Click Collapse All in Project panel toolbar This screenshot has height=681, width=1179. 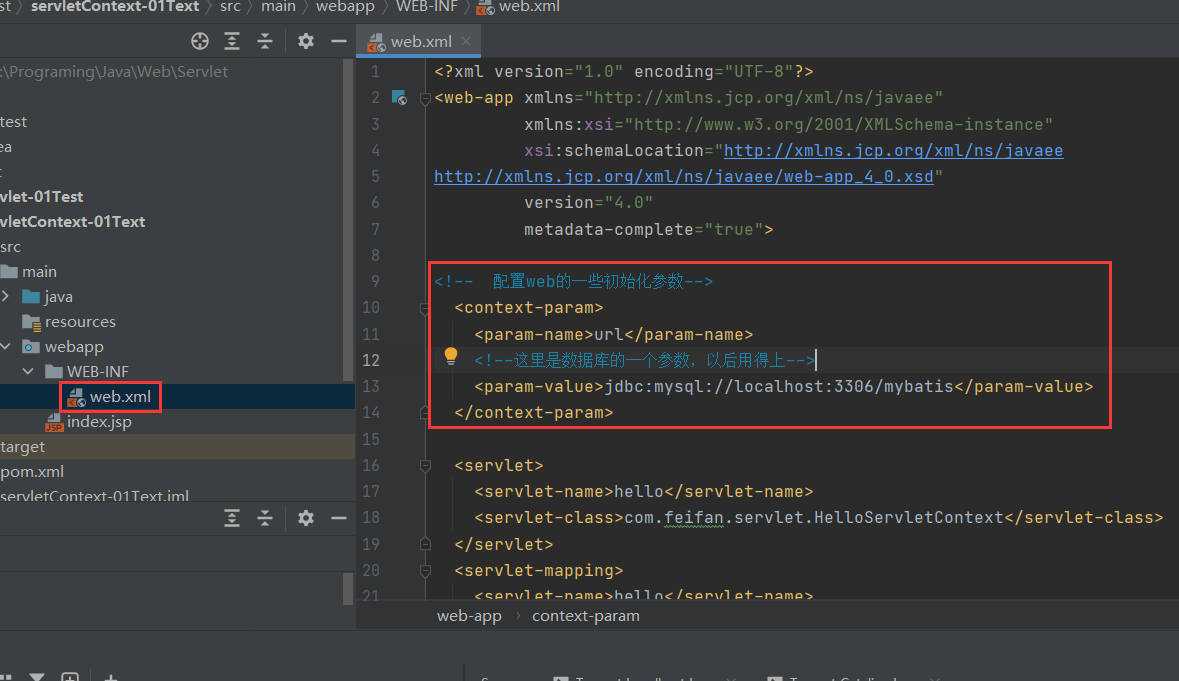(265, 41)
